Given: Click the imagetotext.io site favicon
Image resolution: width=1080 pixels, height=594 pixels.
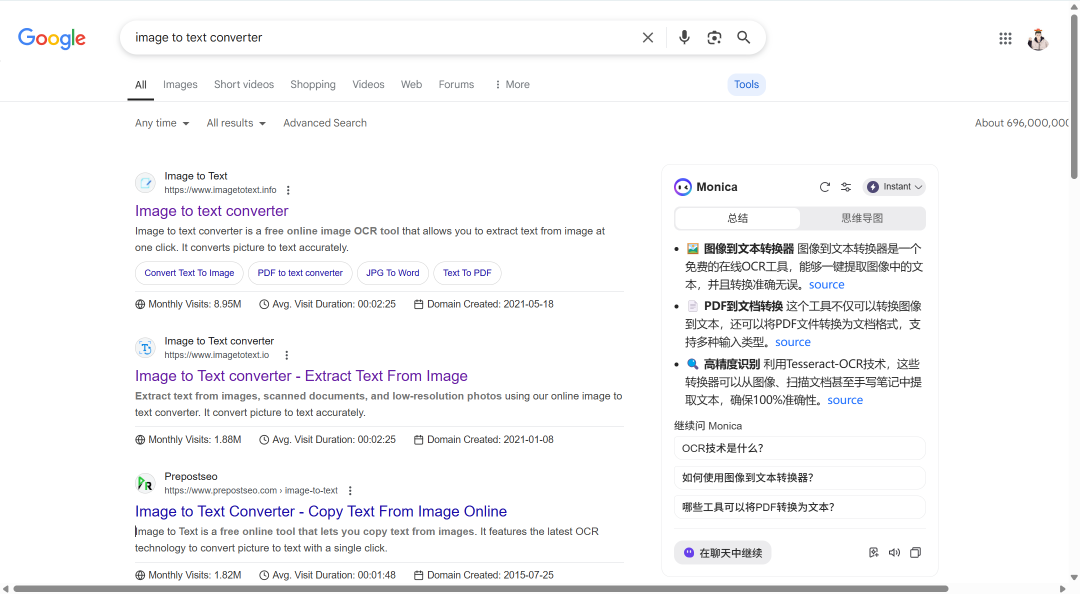Looking at the screenshot, I should click(x=145, y=348).
